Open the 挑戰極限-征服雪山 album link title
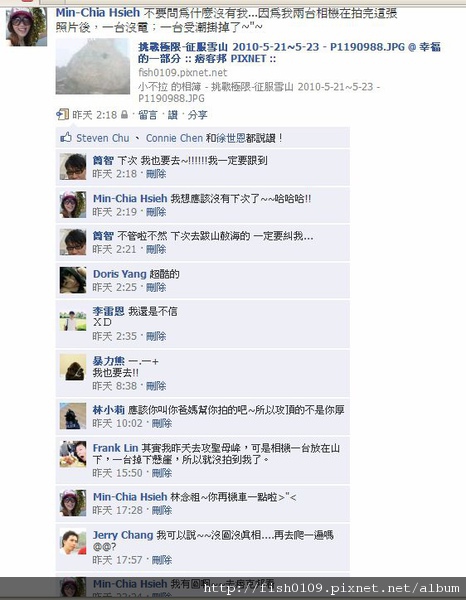The image size is (466, 600). [289, 53]
